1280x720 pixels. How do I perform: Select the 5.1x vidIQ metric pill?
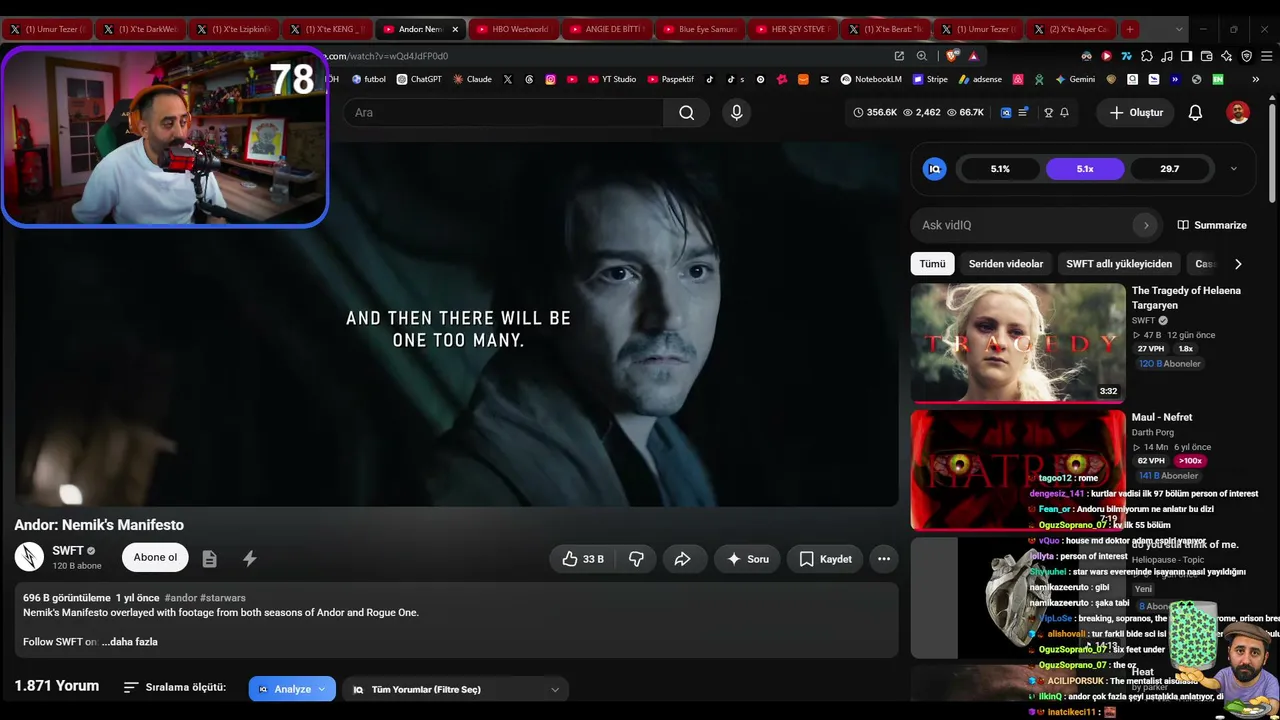[x=1085, y=169]
